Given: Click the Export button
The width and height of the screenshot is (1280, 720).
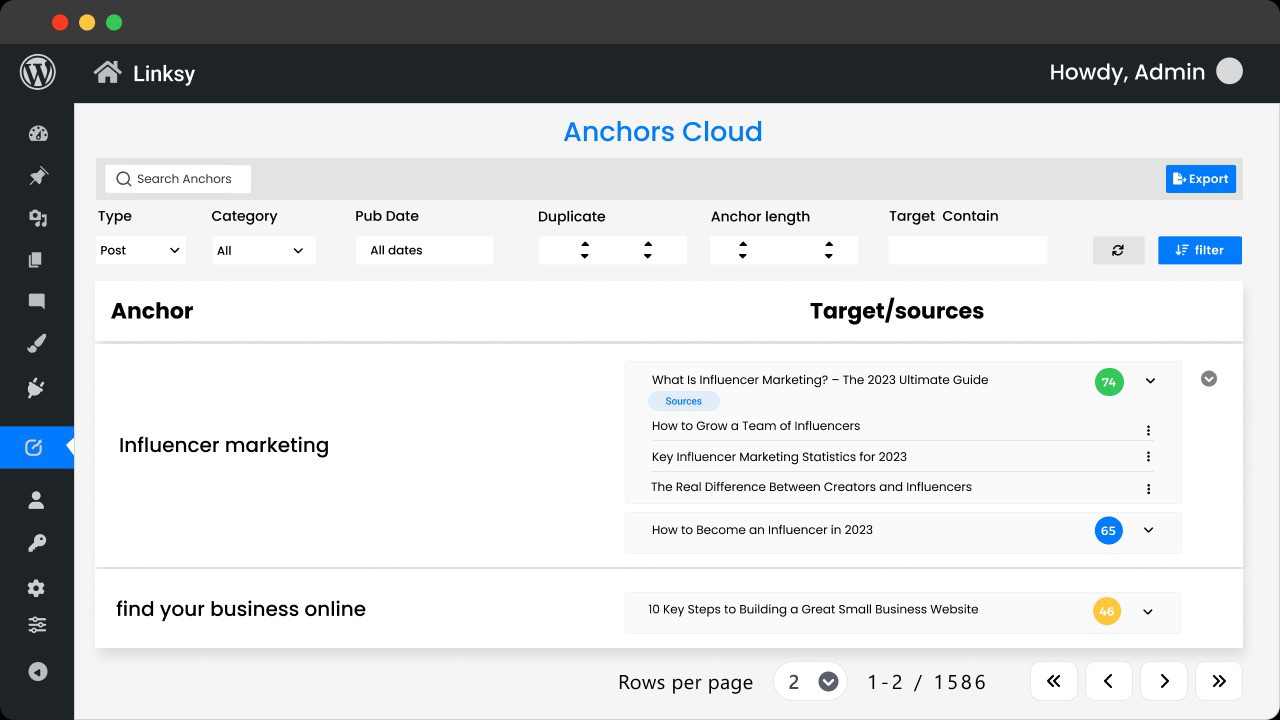Looking at the screenshot, I should (1201, 179).
